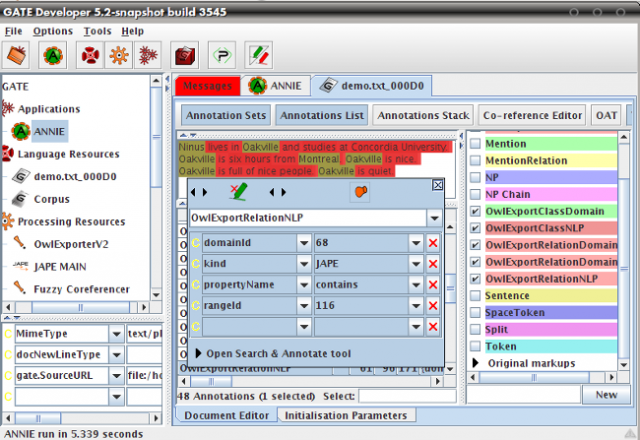Open the File menu
Viewport: 640px width, 440px height.
coord(13,31)
